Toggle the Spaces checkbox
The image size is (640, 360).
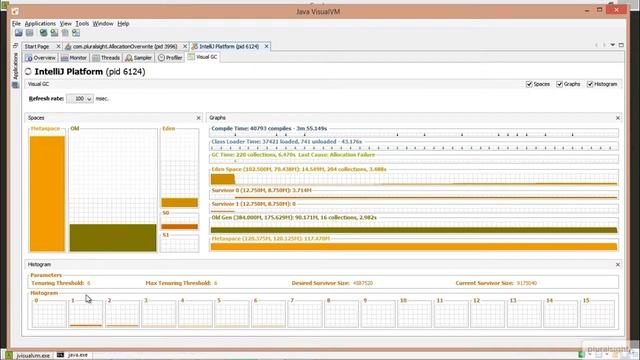(x=529, y=84)
